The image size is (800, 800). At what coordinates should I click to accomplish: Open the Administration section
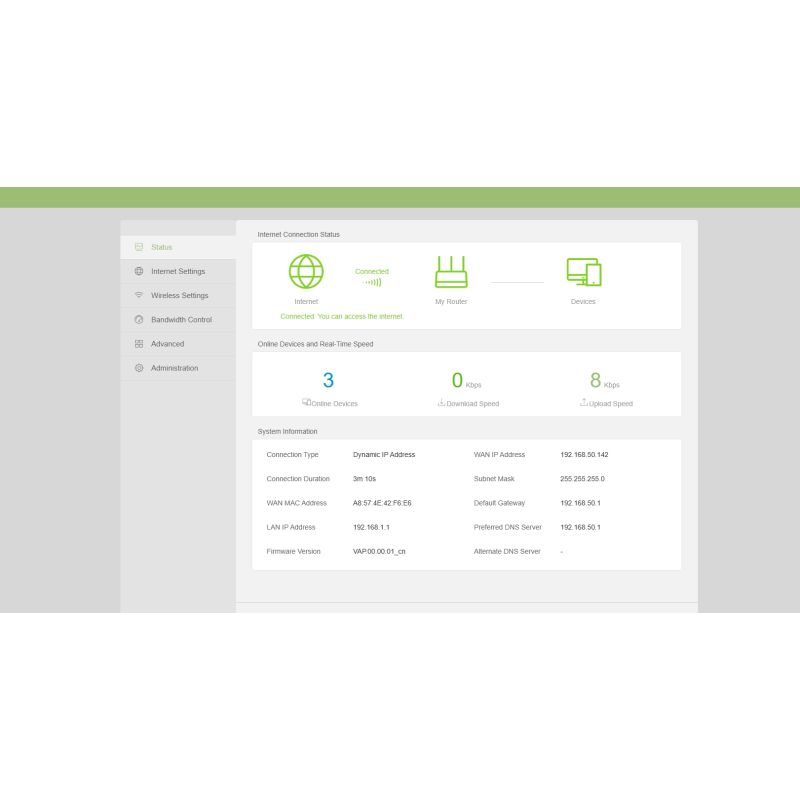[x=175, y=368]
